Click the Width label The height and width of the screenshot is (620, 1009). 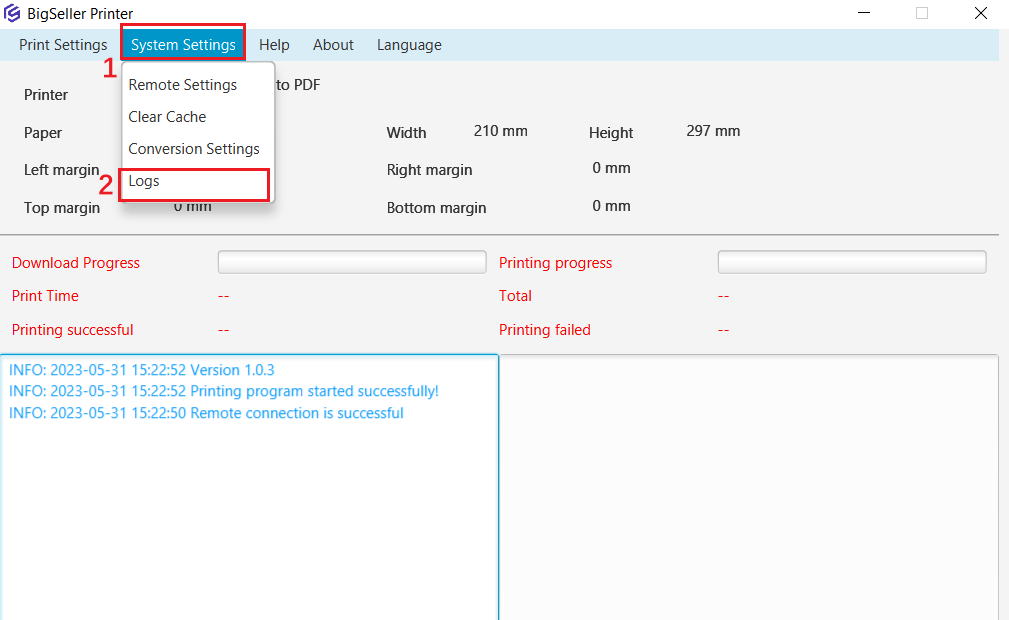[x=406, y=133]
